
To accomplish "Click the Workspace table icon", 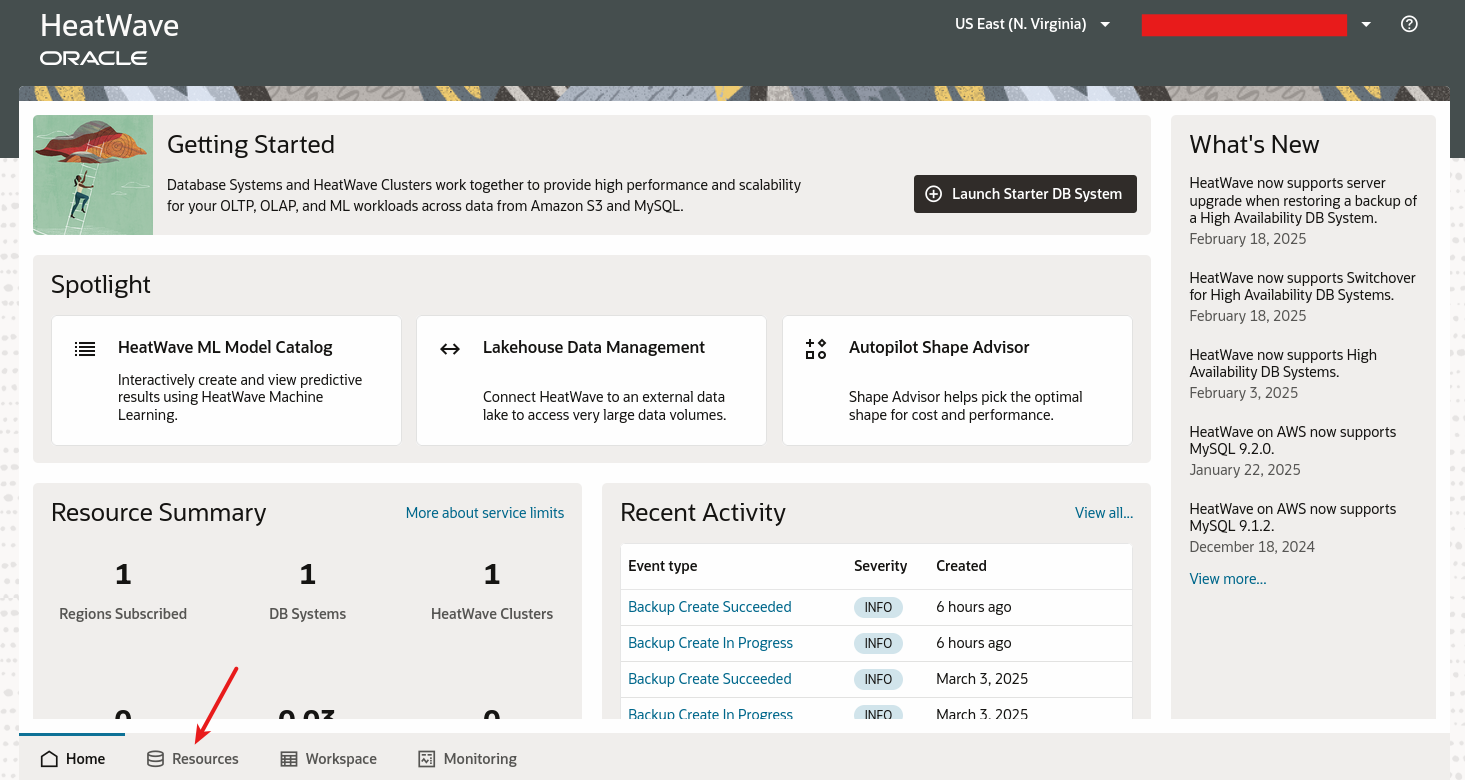I will [289, 759].
